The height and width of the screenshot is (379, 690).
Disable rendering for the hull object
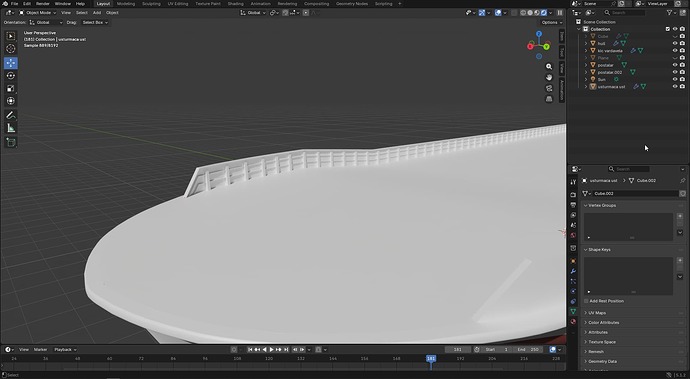[x=682, y=44]
